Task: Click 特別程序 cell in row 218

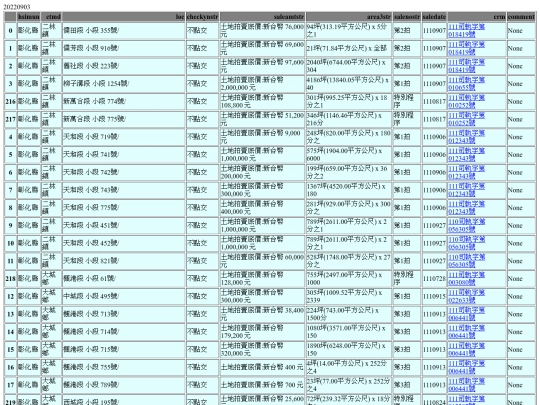Action: (x=407, y=279)
